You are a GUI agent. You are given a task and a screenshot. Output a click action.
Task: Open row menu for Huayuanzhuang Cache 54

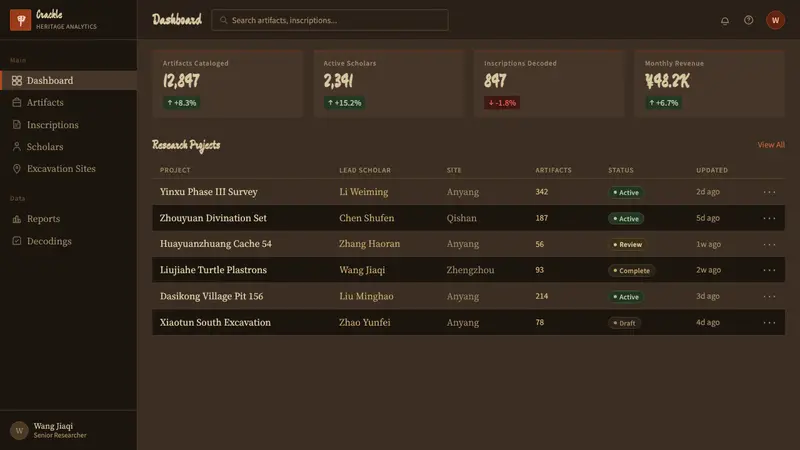coord(769,244)
